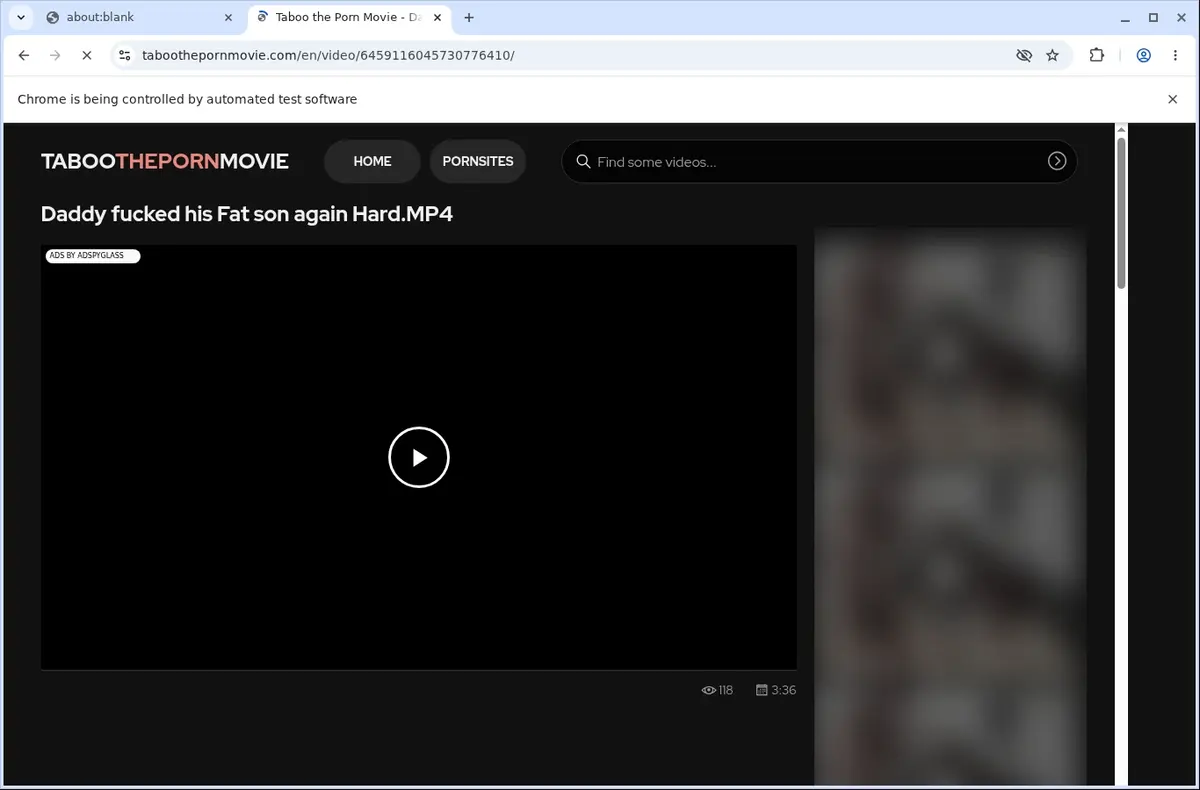The height and width of the screenshot is (790, 1200).
Task: Stop loading the page with X icon
Action: [86, 56]
